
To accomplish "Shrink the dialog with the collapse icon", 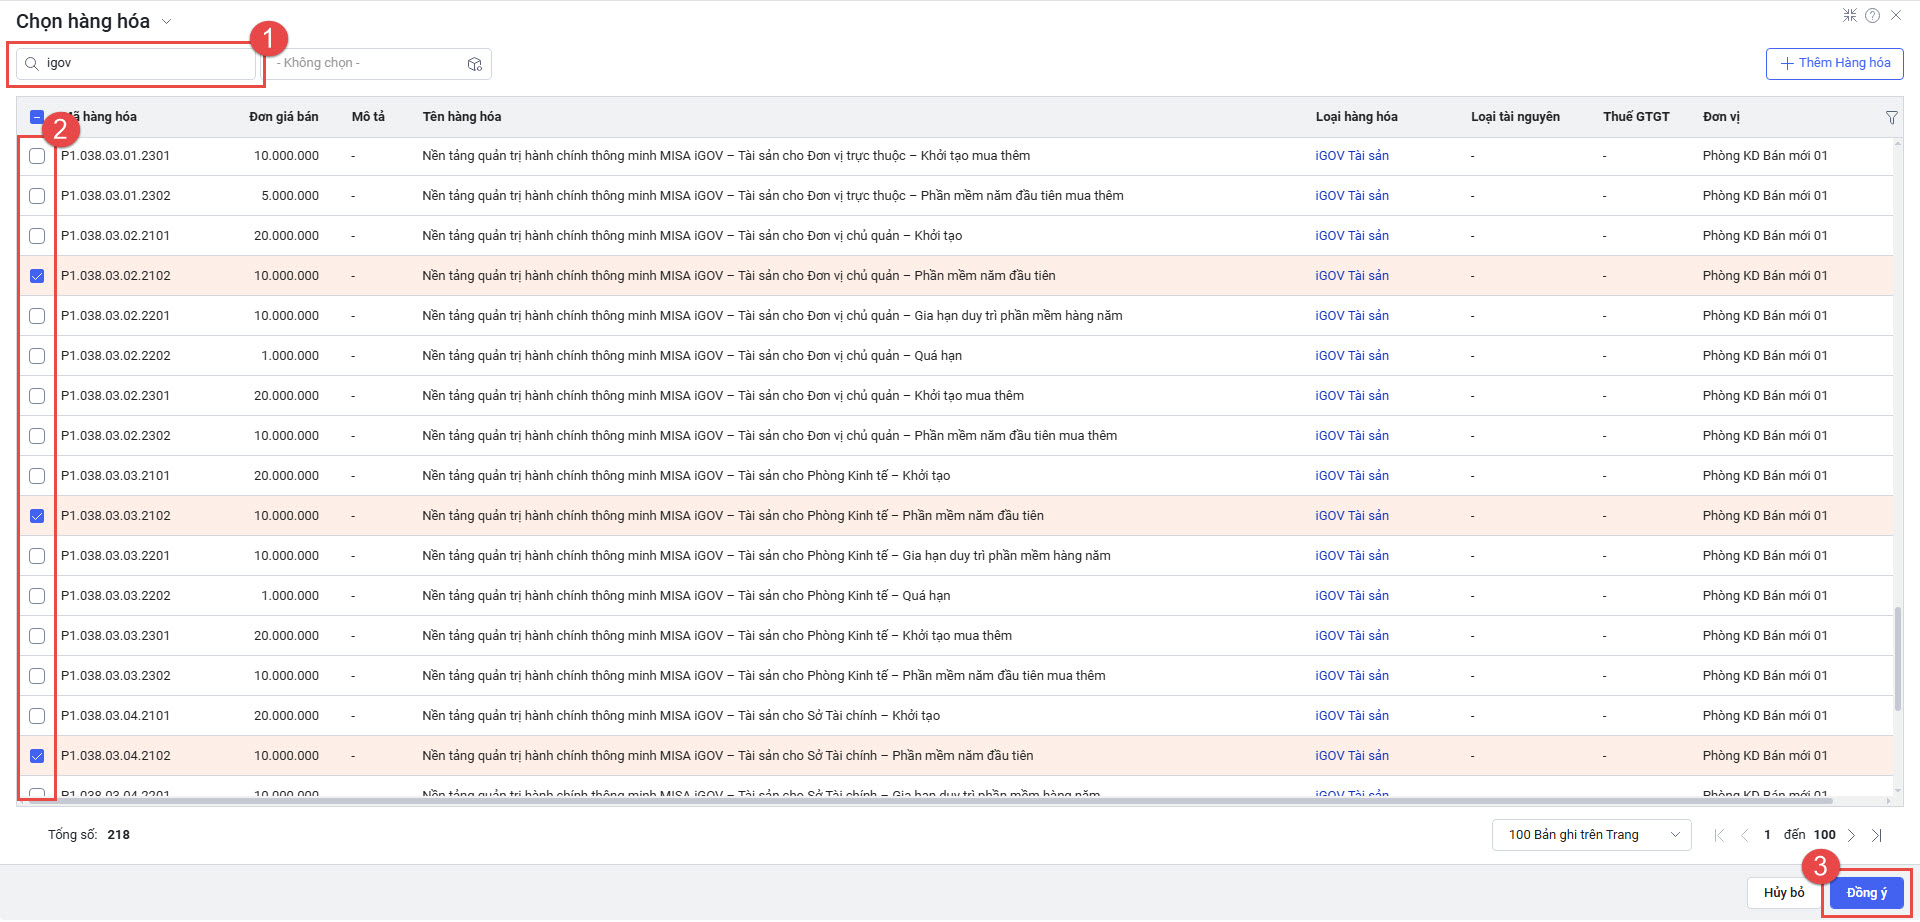I will coord(1850,16).
